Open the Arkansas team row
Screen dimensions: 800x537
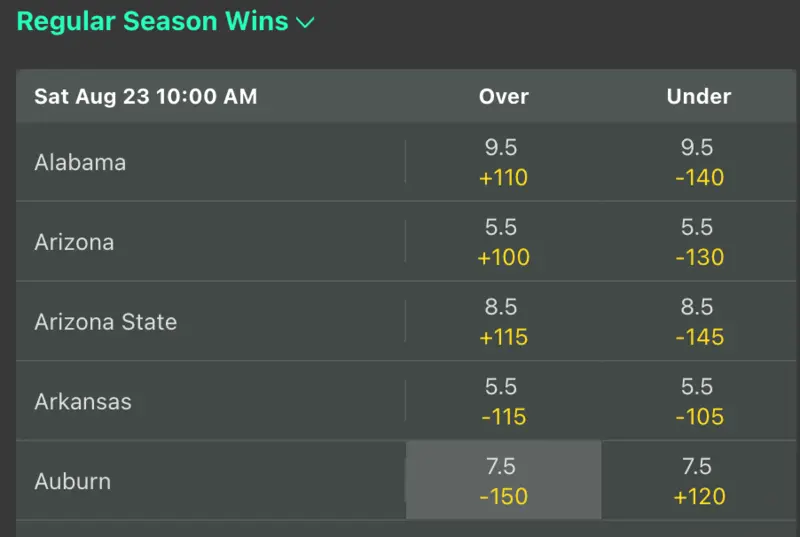pos(83,402)
